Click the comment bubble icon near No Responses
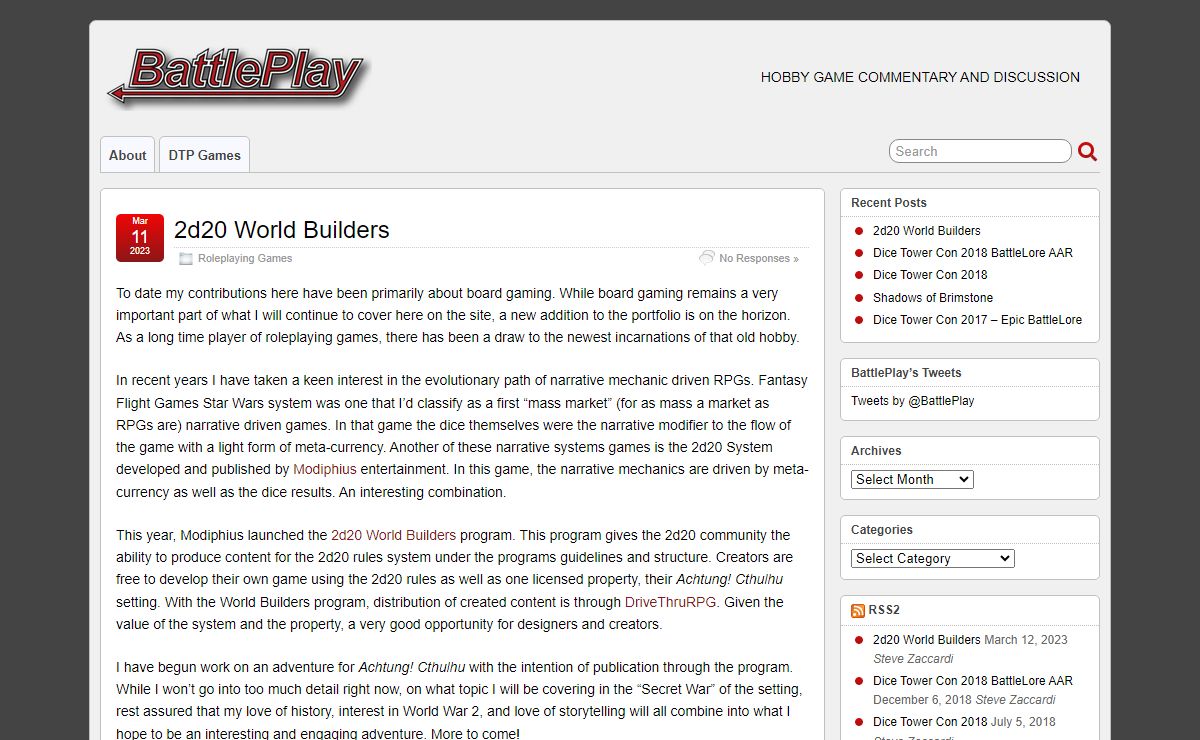 706,258
